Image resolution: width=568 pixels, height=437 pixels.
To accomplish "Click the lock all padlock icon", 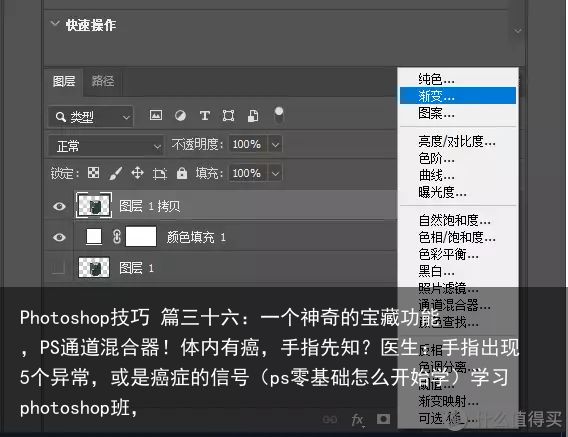I will 182,173.
